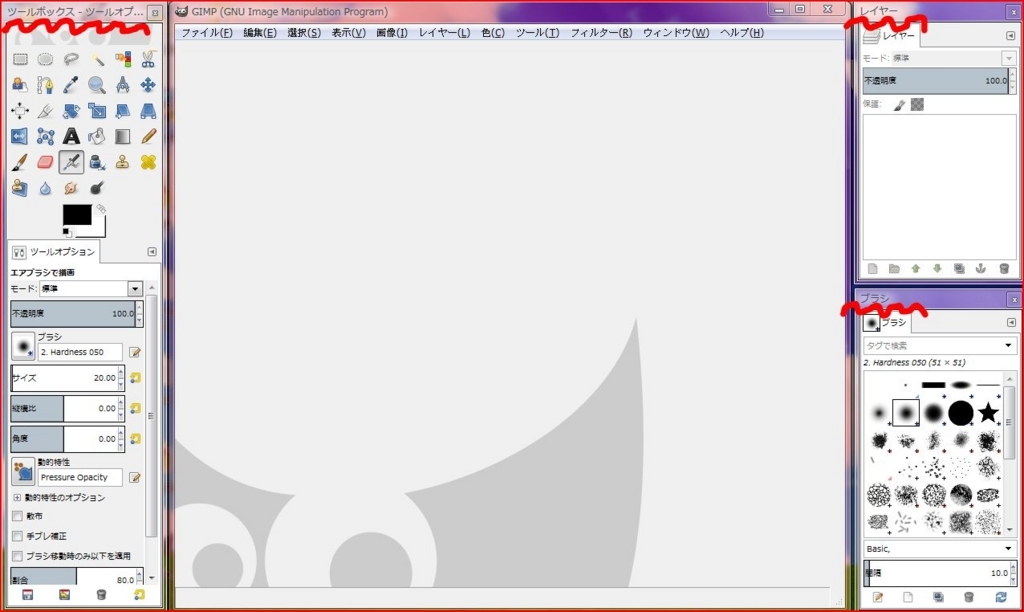Select the Select by Color tool
Image resolution: width=1024 pixels, height=612 pixels.
(x=123, y=59)
